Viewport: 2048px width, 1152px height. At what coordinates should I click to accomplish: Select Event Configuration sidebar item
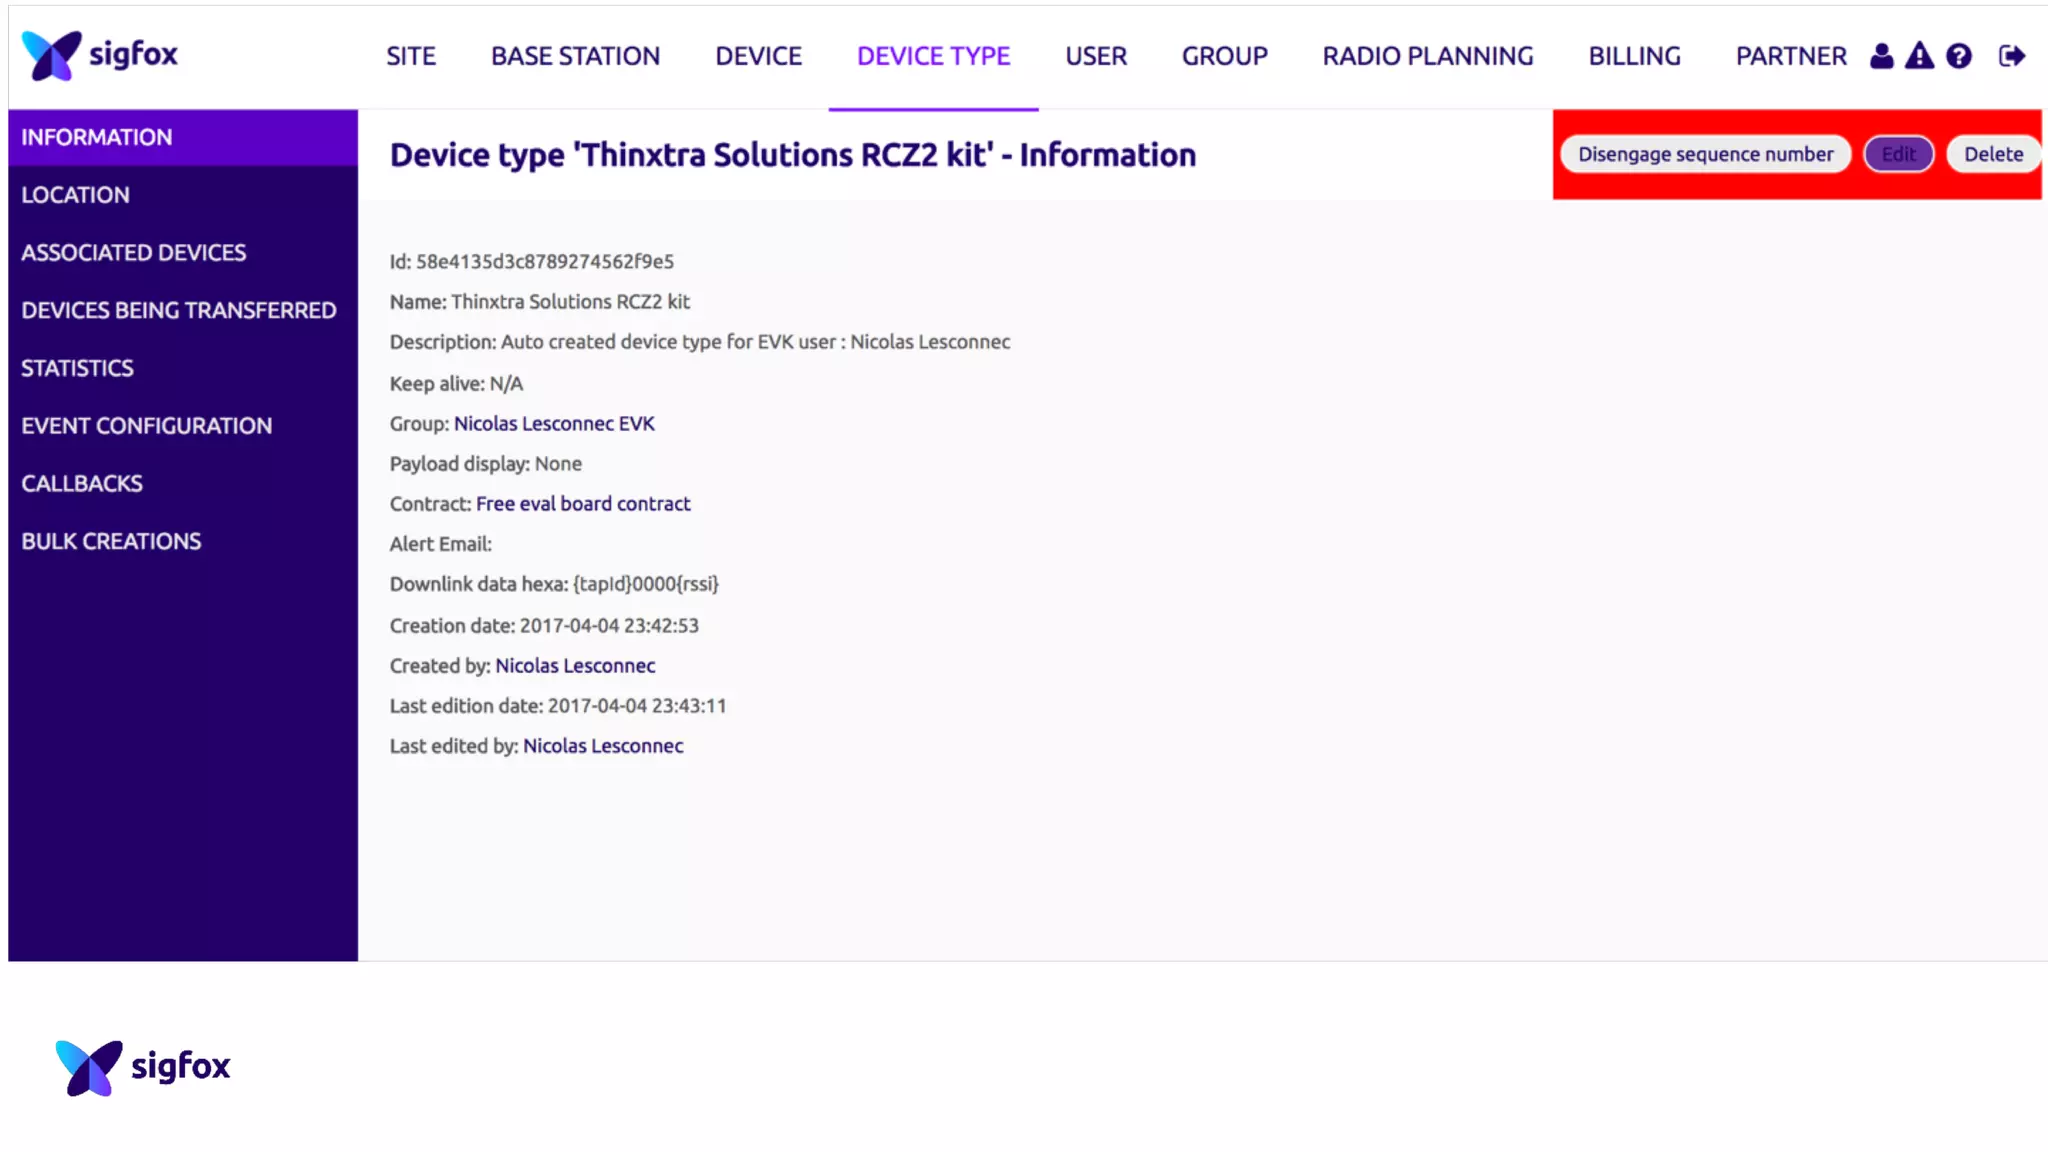tap(146, 425)
